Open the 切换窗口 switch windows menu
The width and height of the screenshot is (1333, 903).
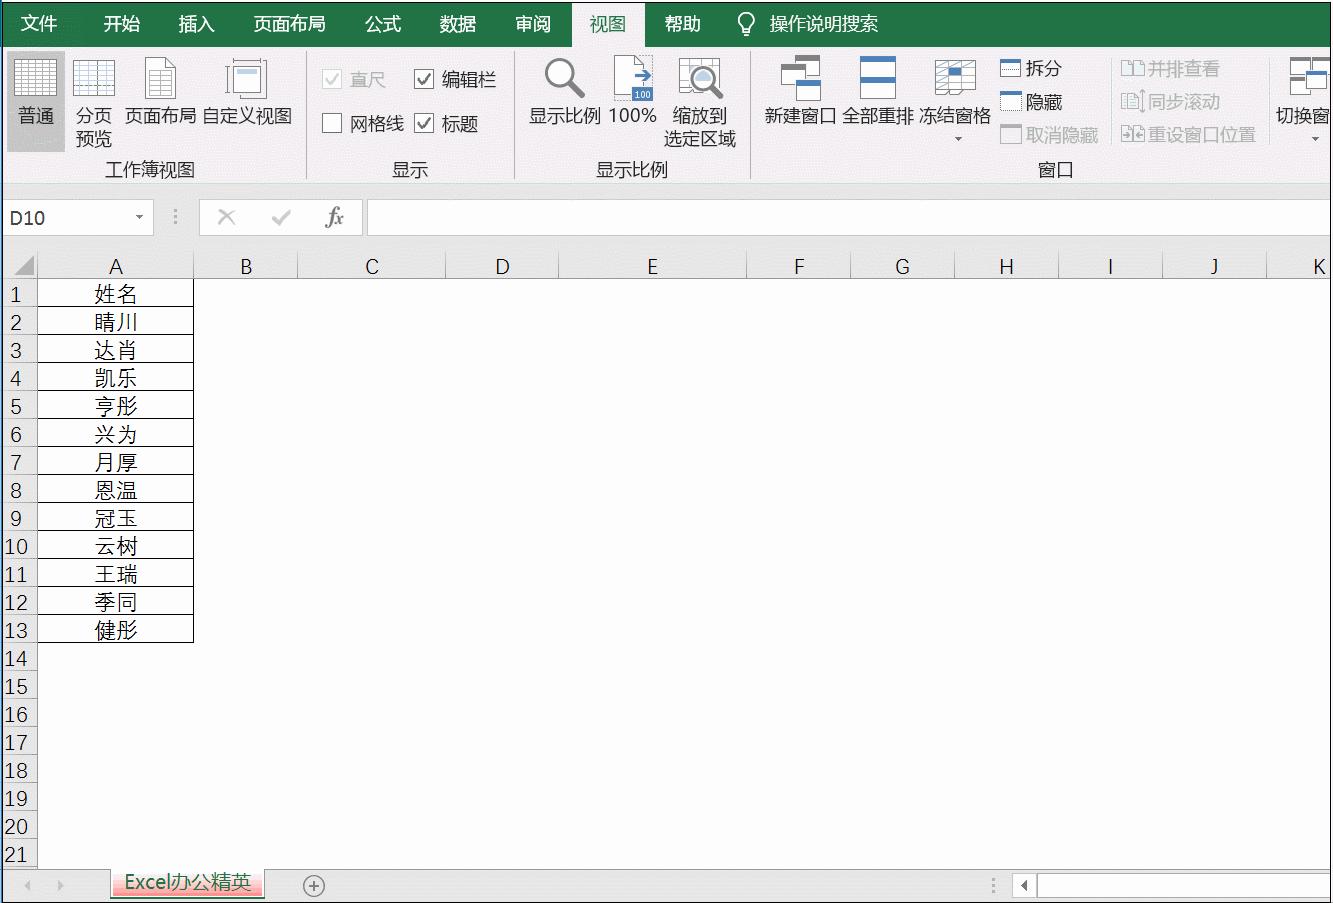point(1305,95)
